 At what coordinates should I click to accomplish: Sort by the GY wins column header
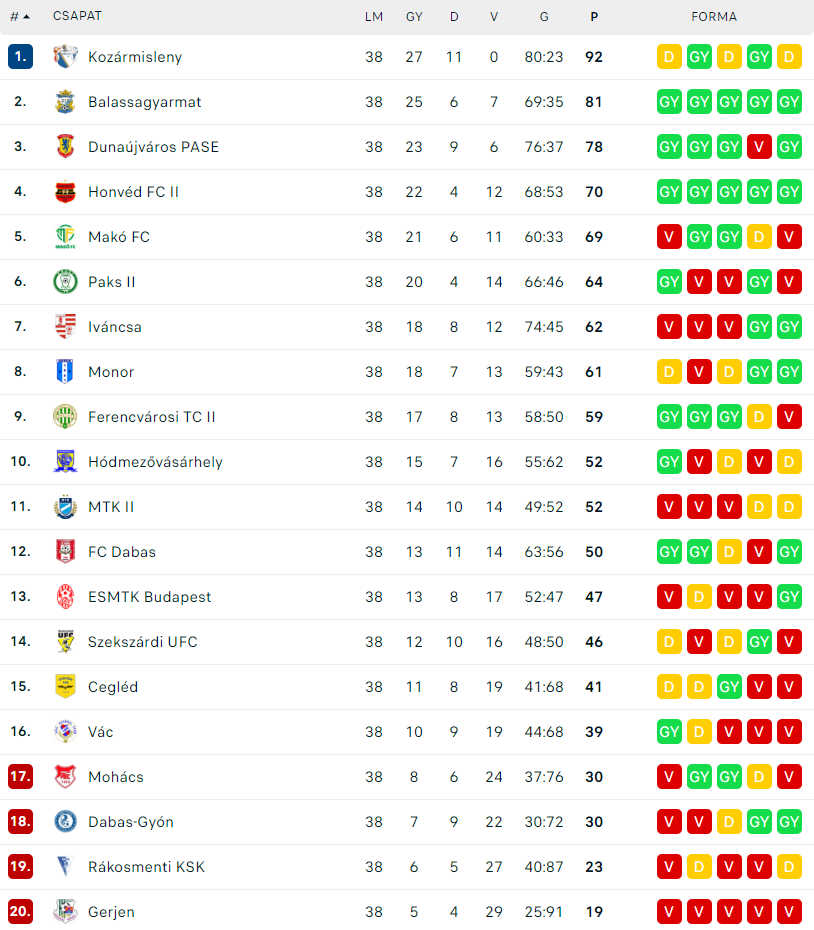(414, 17)
